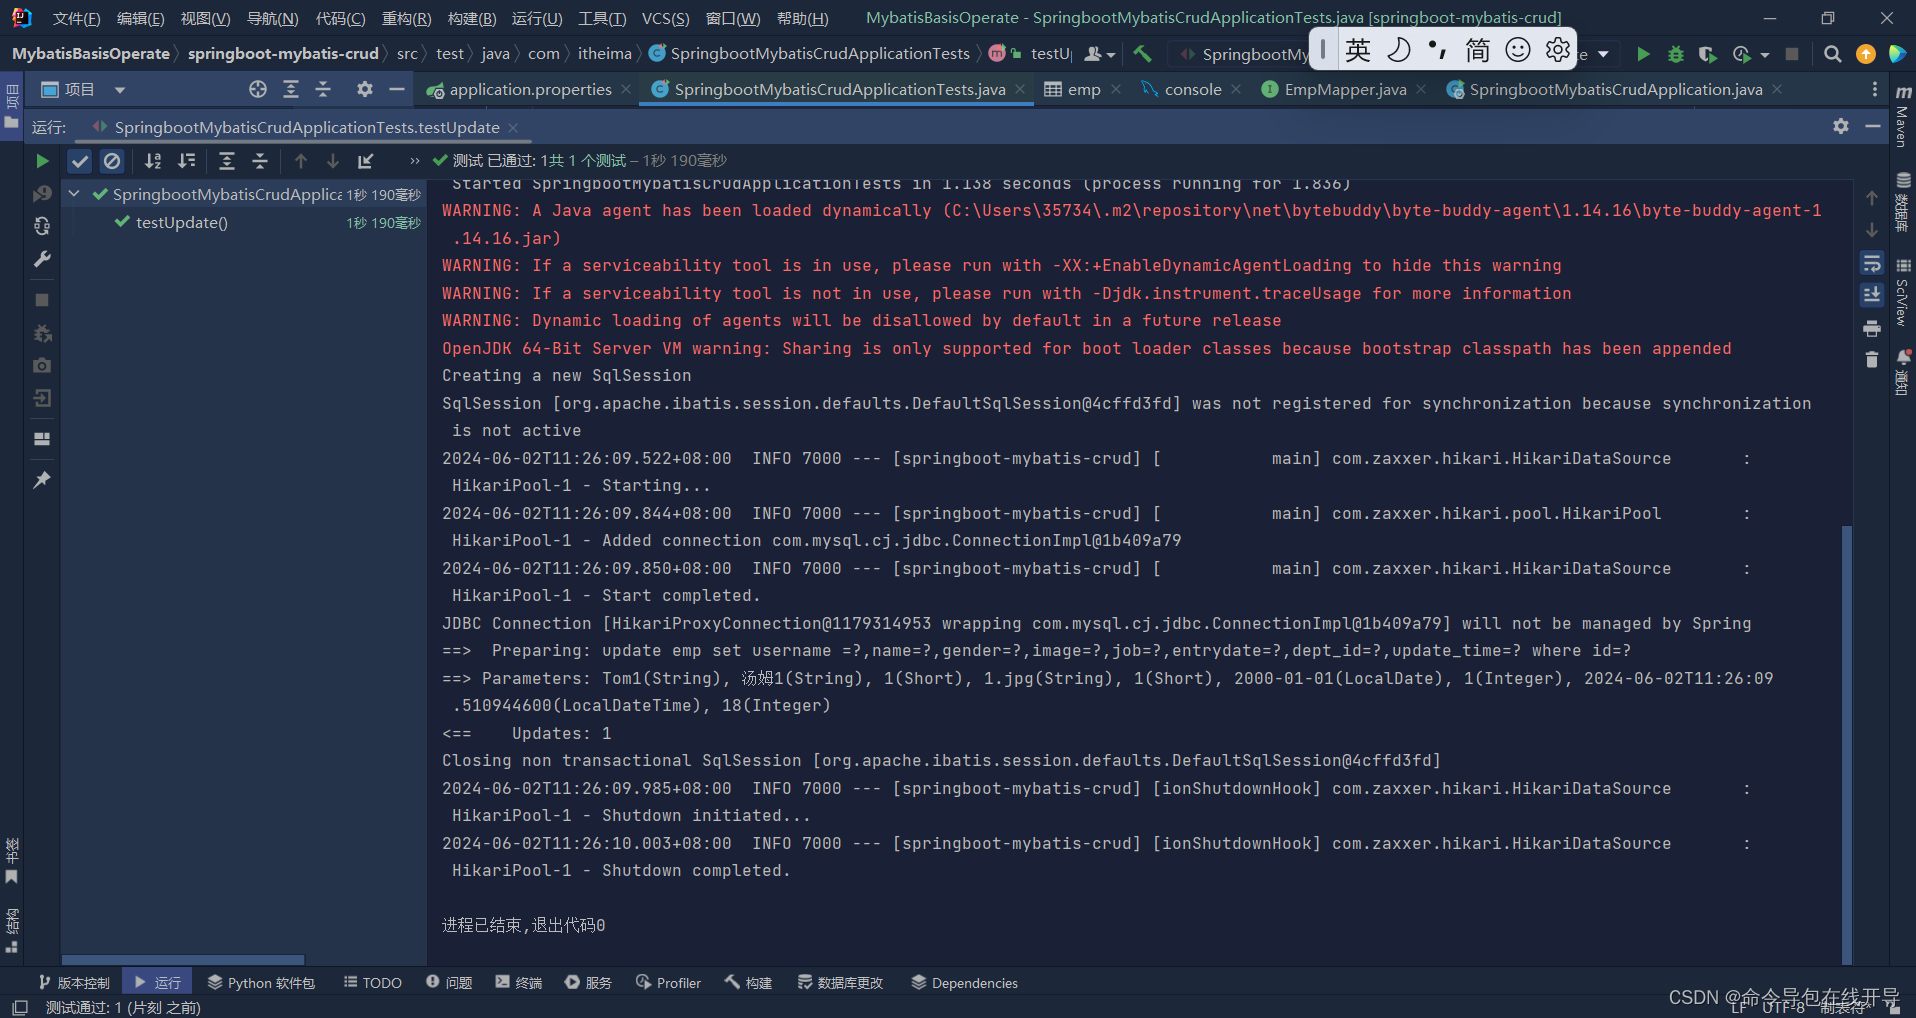This screenshot has height=1018, width=1916.
Task: Click the horizontal scrollbar under the test tree
Action: pos(182,958)
